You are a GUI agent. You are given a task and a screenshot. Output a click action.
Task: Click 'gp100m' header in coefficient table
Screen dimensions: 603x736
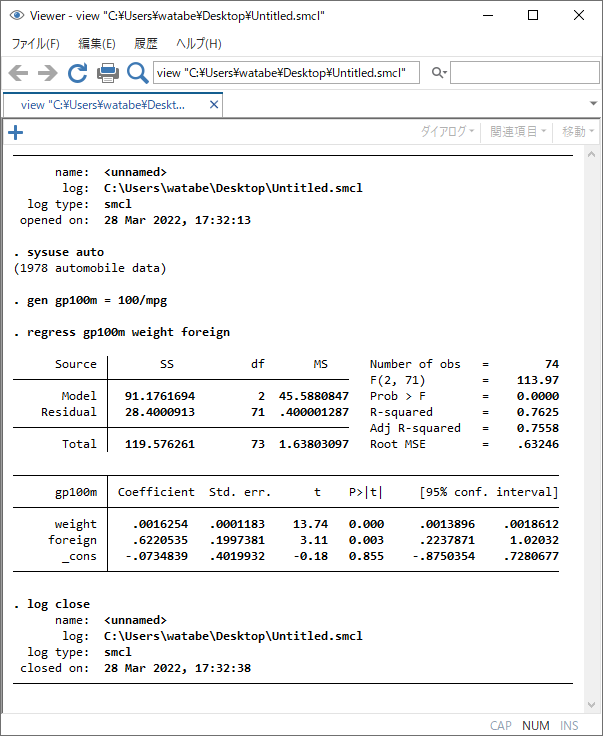76,492
